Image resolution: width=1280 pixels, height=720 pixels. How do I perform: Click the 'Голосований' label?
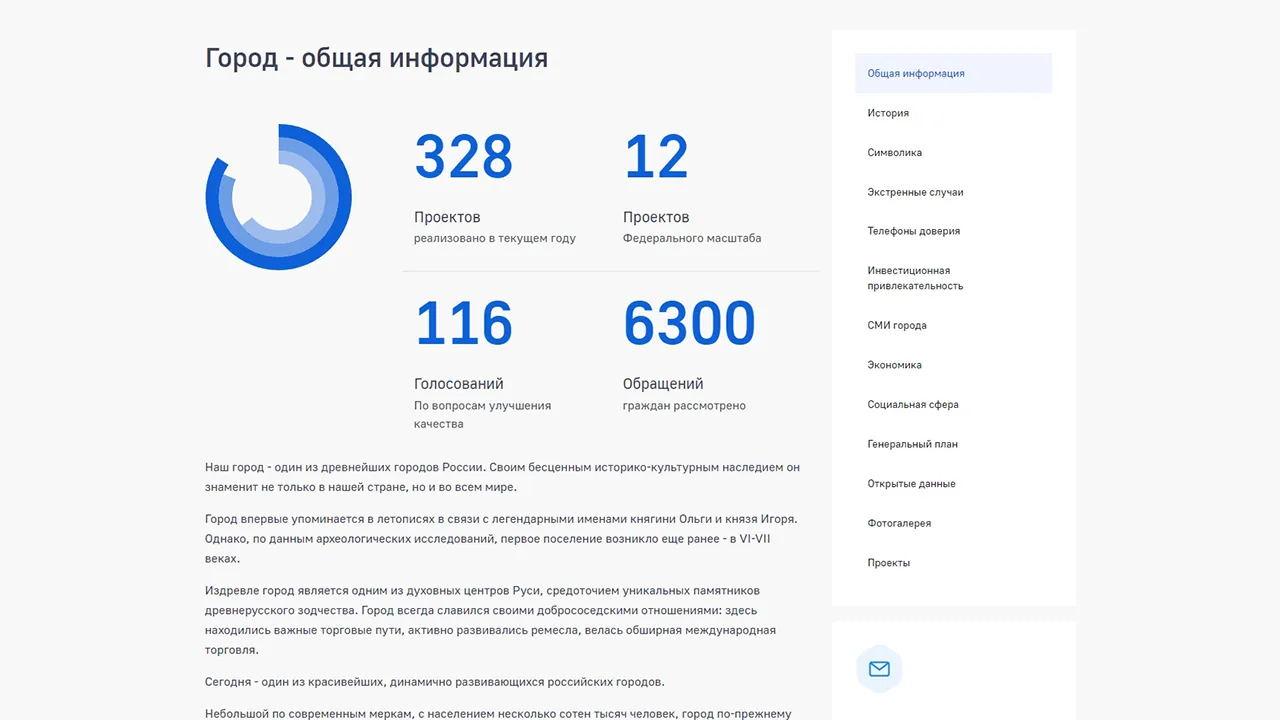coord(459,384)
